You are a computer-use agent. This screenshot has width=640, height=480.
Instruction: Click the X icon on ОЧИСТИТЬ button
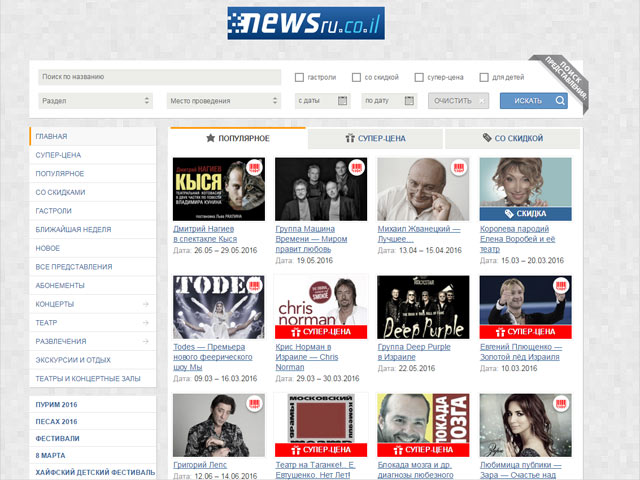(482, 101)
